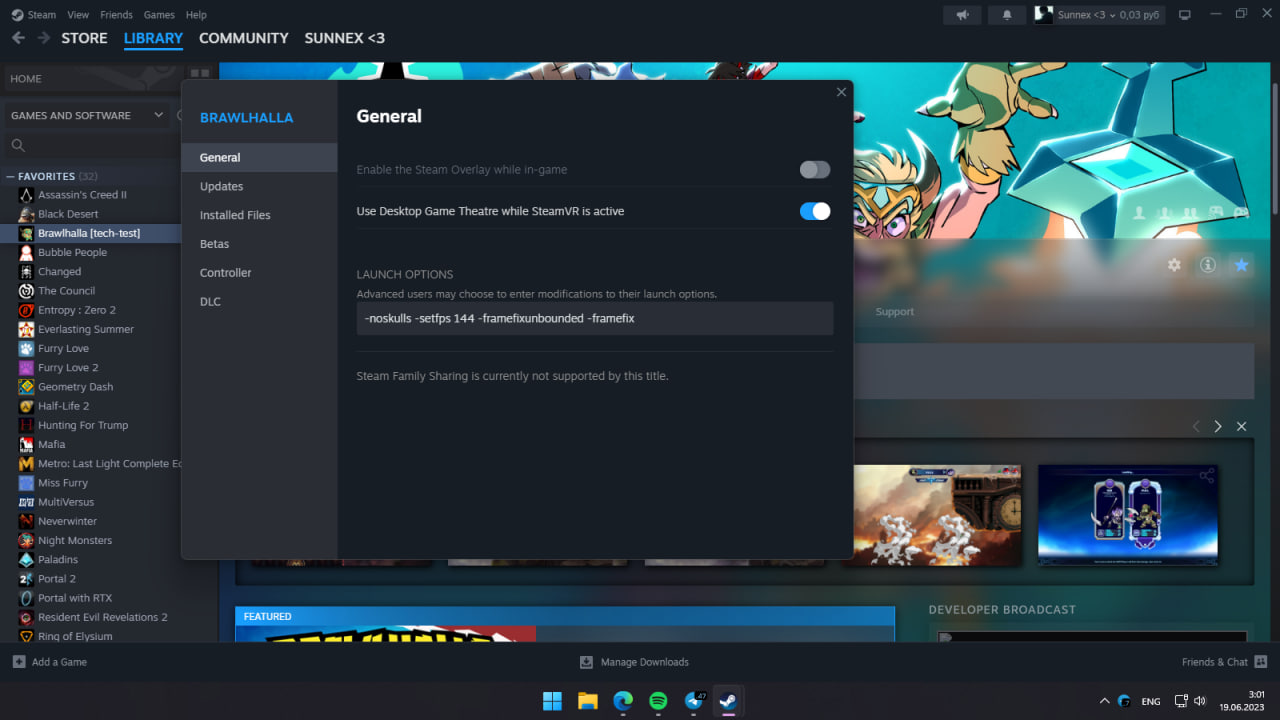The image size is (1280, 720).
Task: Open the SUNNEX <3 profile tab
Action: click(344, 38)
